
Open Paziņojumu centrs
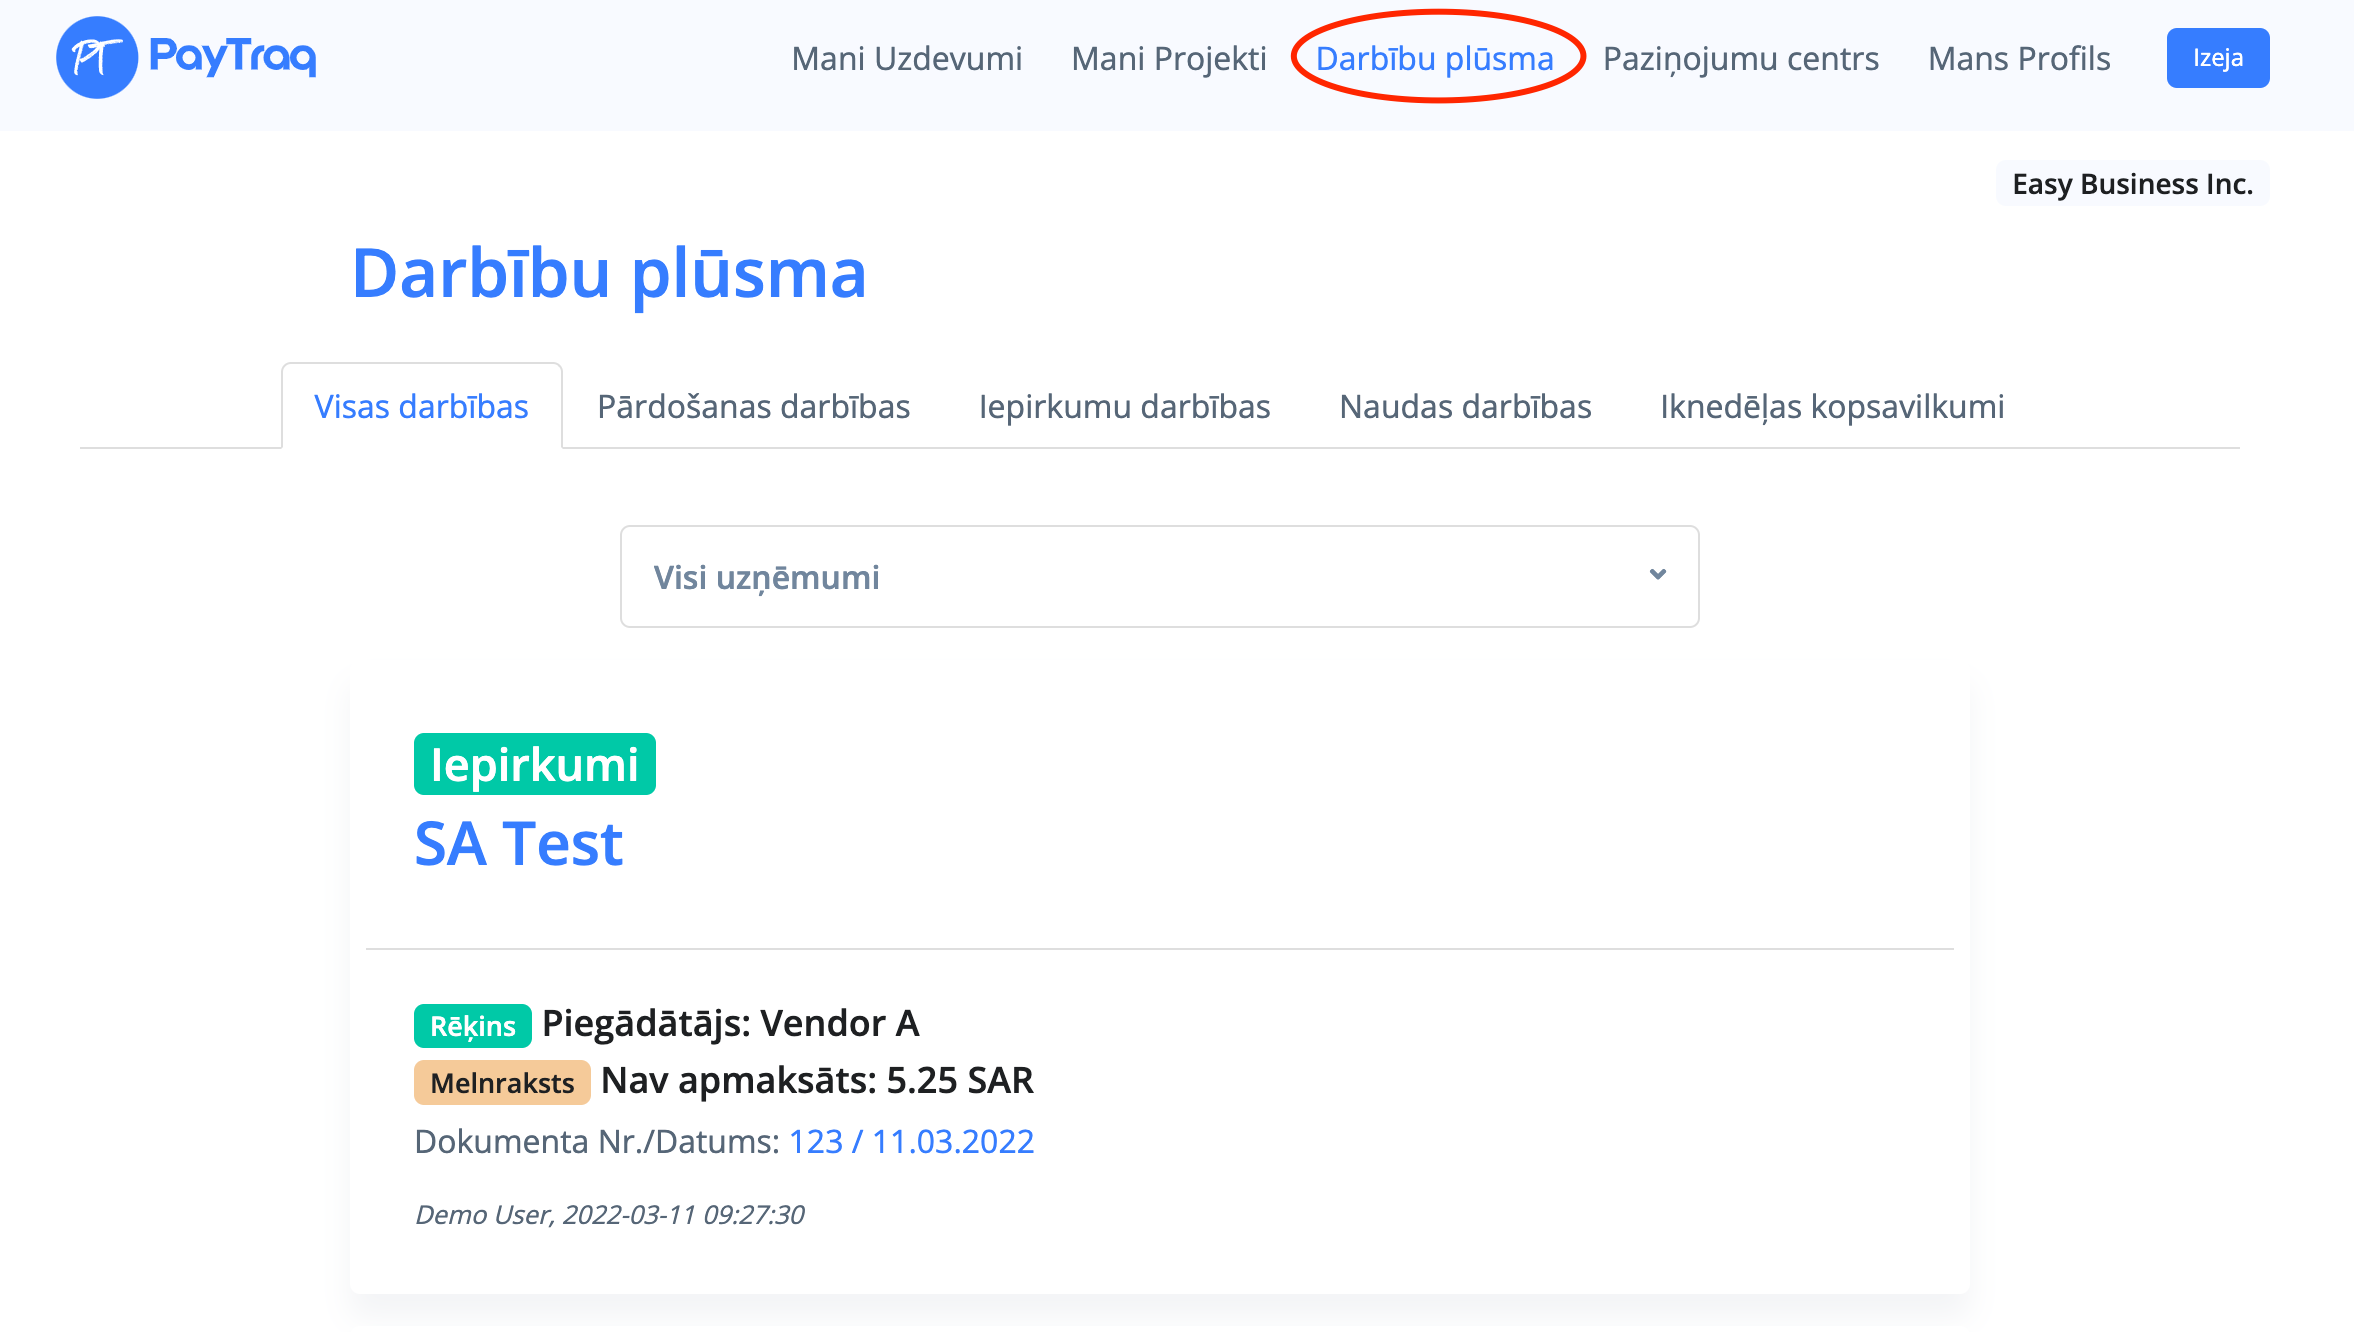pyautogui.click(x=1740, y=59)
